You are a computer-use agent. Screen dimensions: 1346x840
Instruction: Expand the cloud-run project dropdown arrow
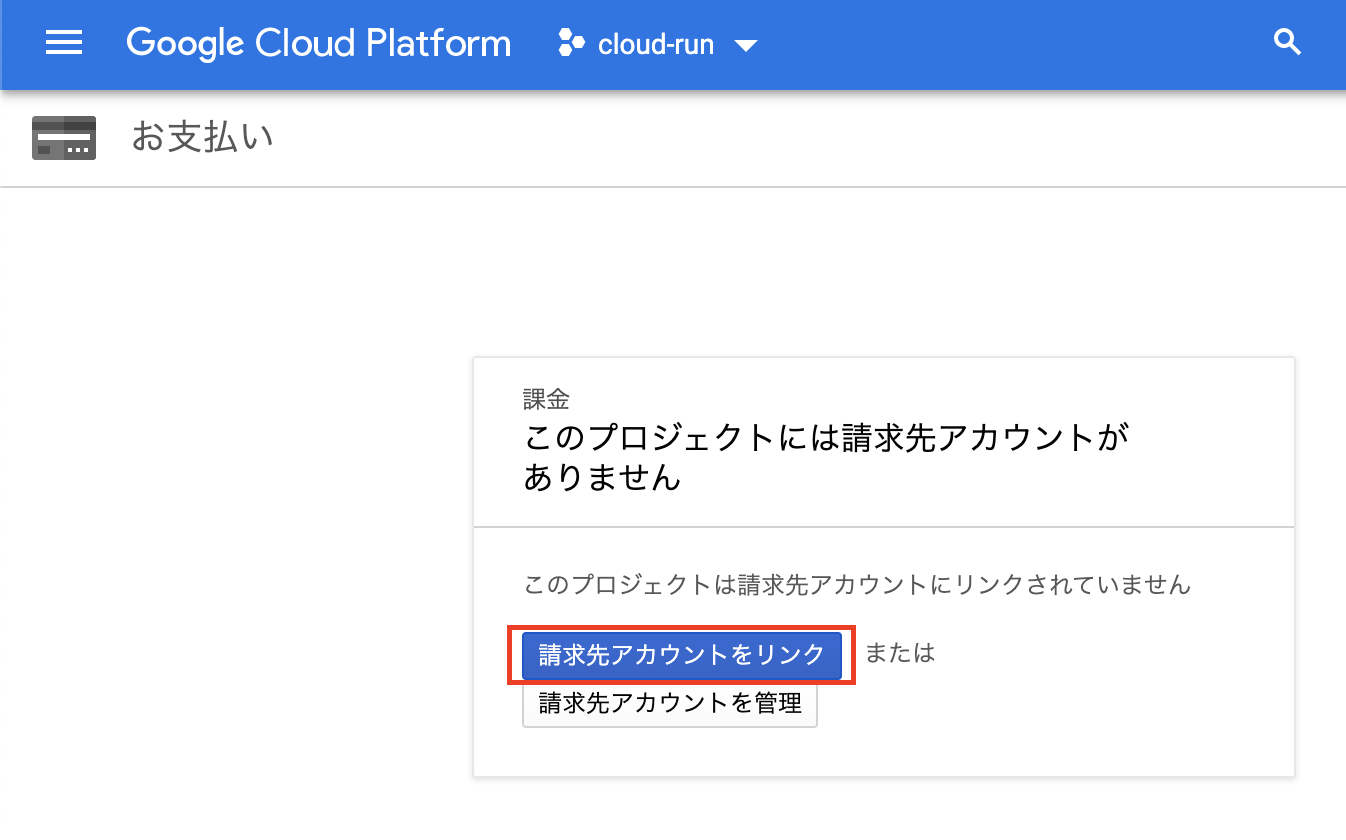coord(746,46)
